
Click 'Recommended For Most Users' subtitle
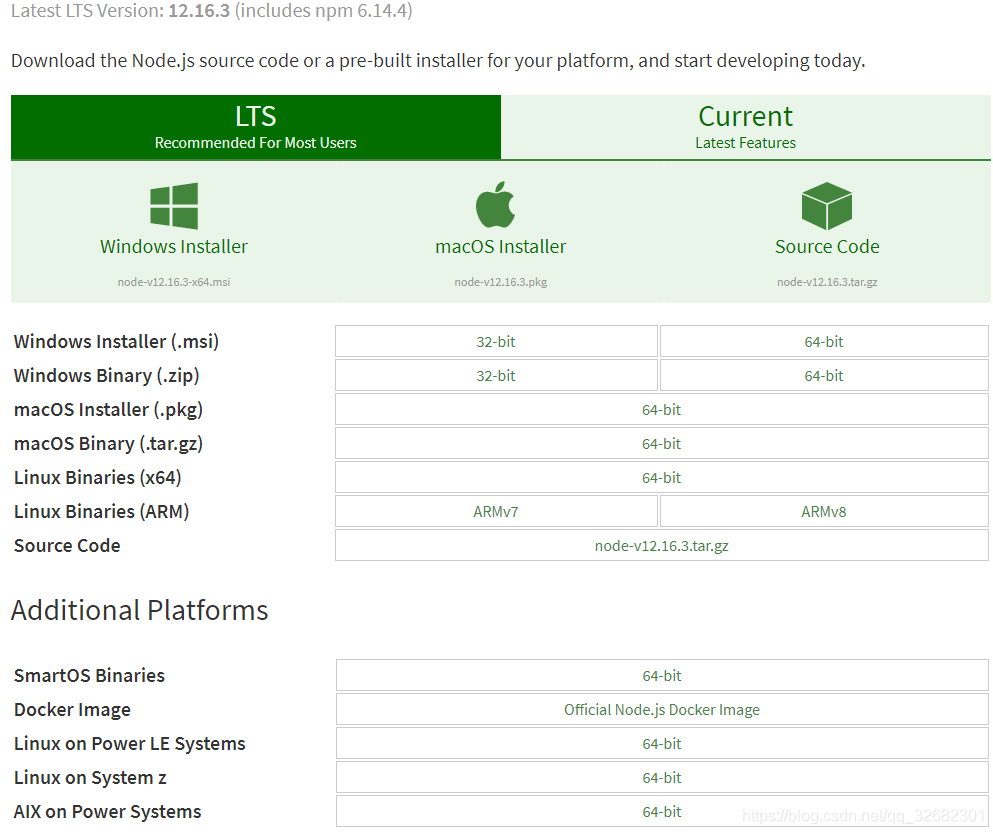coord(256,143)
